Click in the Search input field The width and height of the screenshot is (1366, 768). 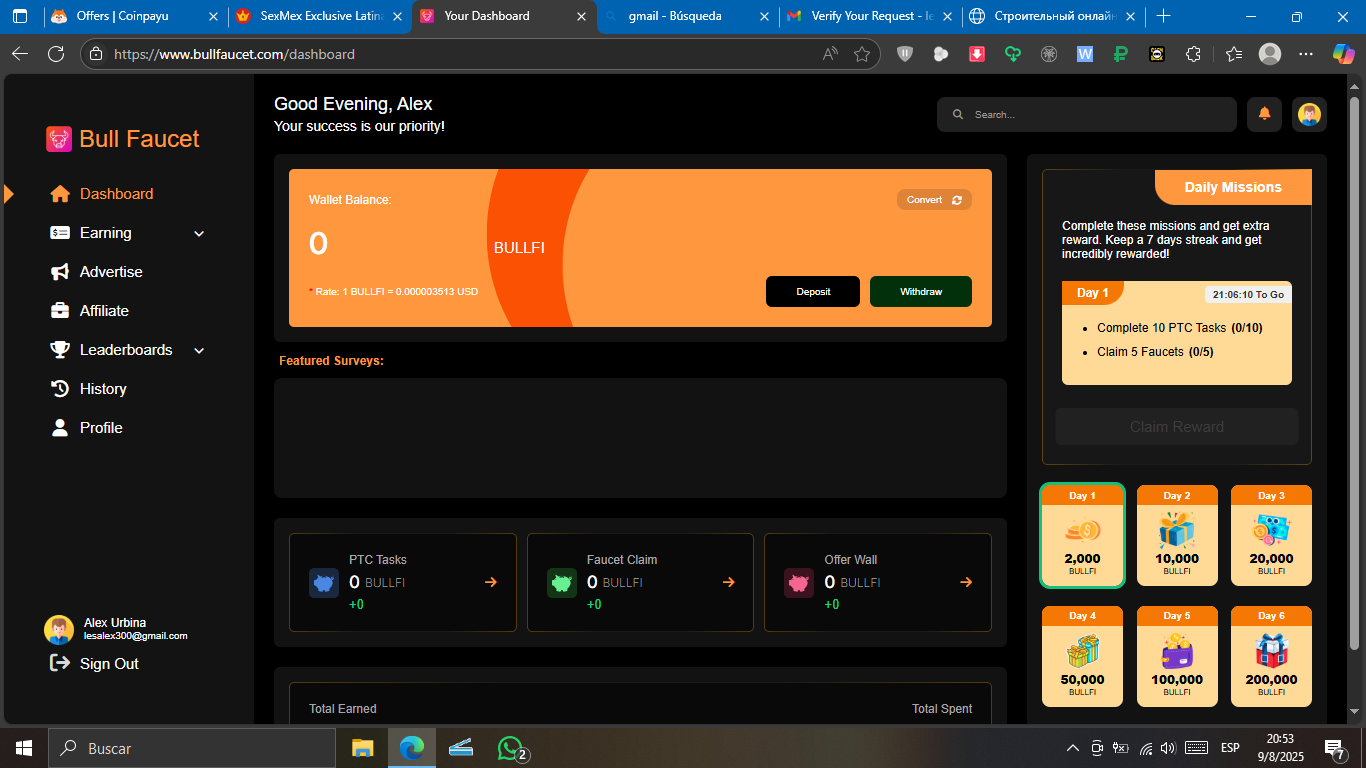click(1087, 115)
